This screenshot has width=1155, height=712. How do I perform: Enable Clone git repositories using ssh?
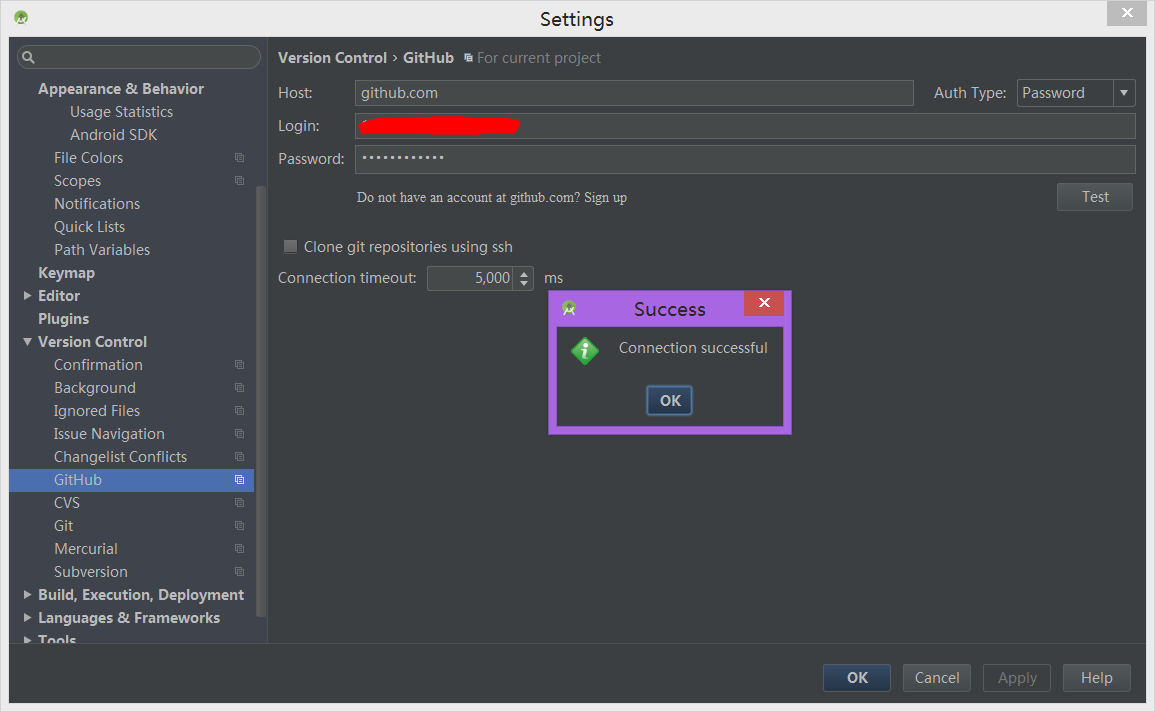click(x=290, y=246)
